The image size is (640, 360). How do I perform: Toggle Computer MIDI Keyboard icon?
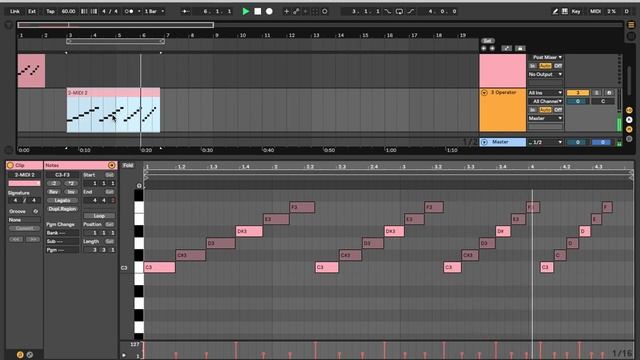coord(565,11)
